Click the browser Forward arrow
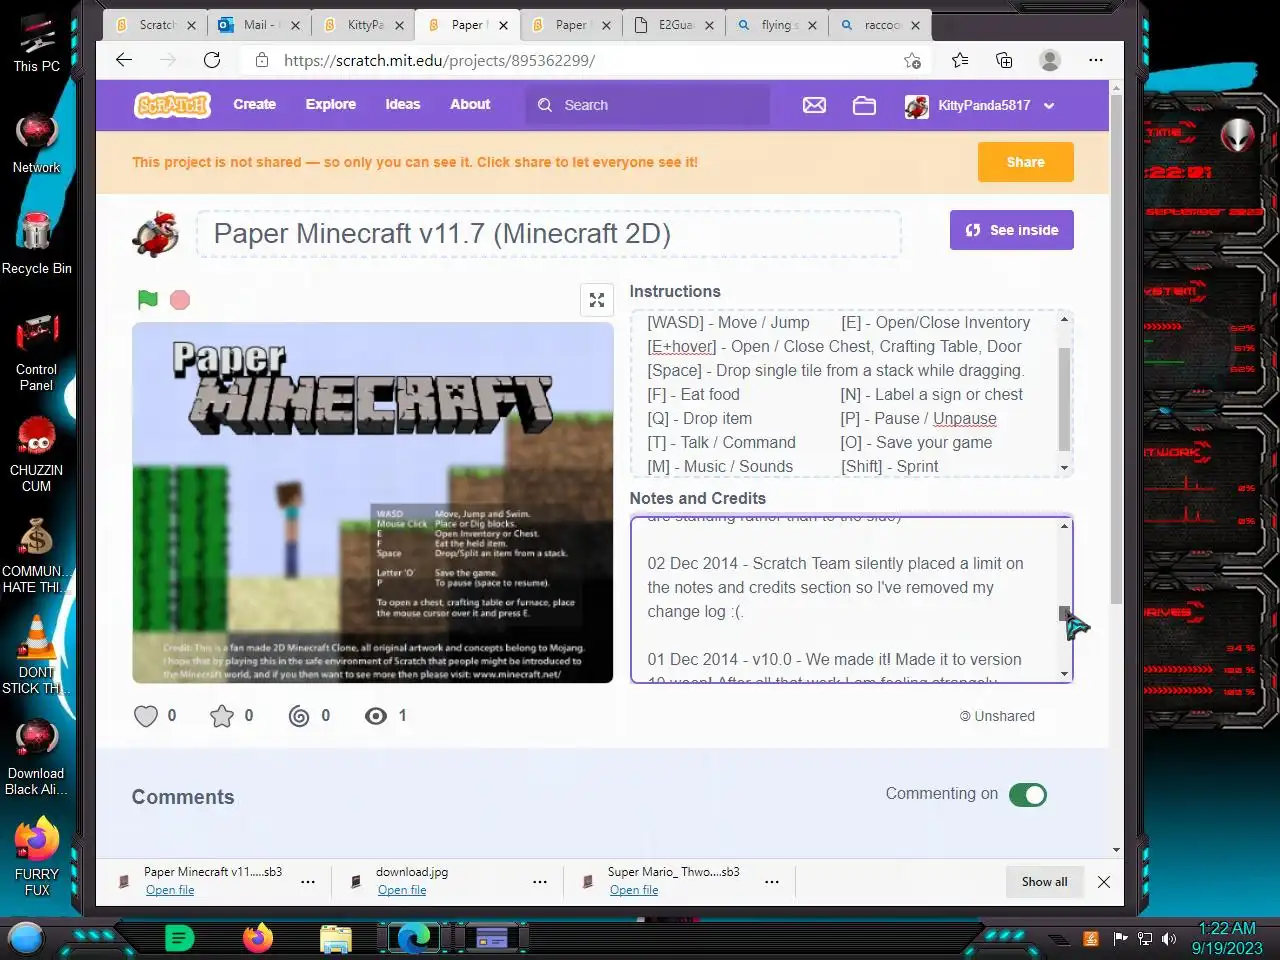Screen dimensions: 1280x960 click(168, 60)
